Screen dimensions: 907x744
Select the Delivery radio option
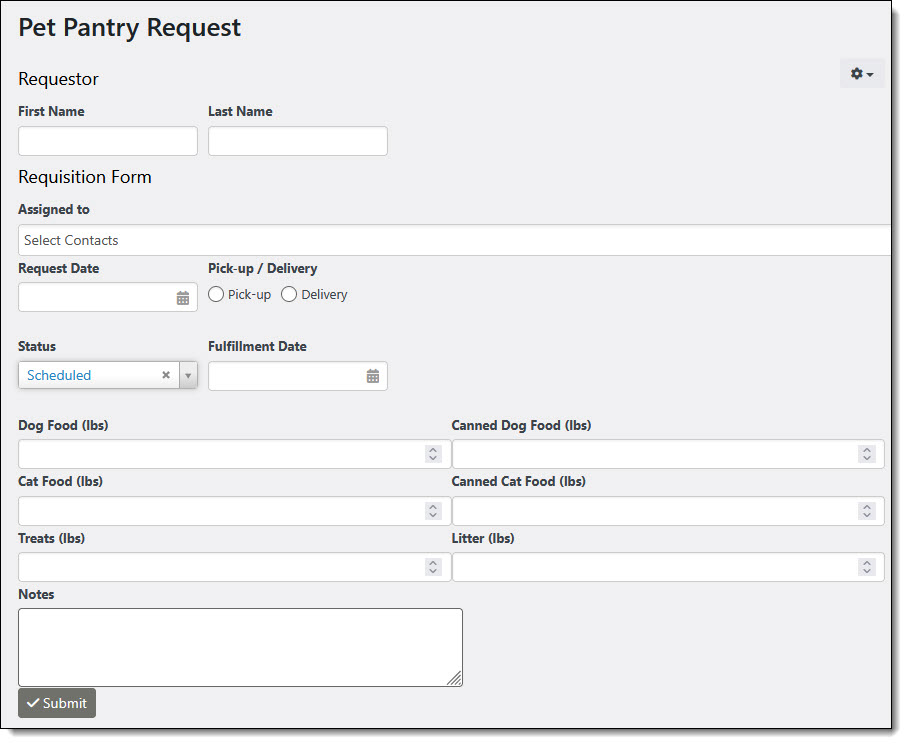(289, 295)
